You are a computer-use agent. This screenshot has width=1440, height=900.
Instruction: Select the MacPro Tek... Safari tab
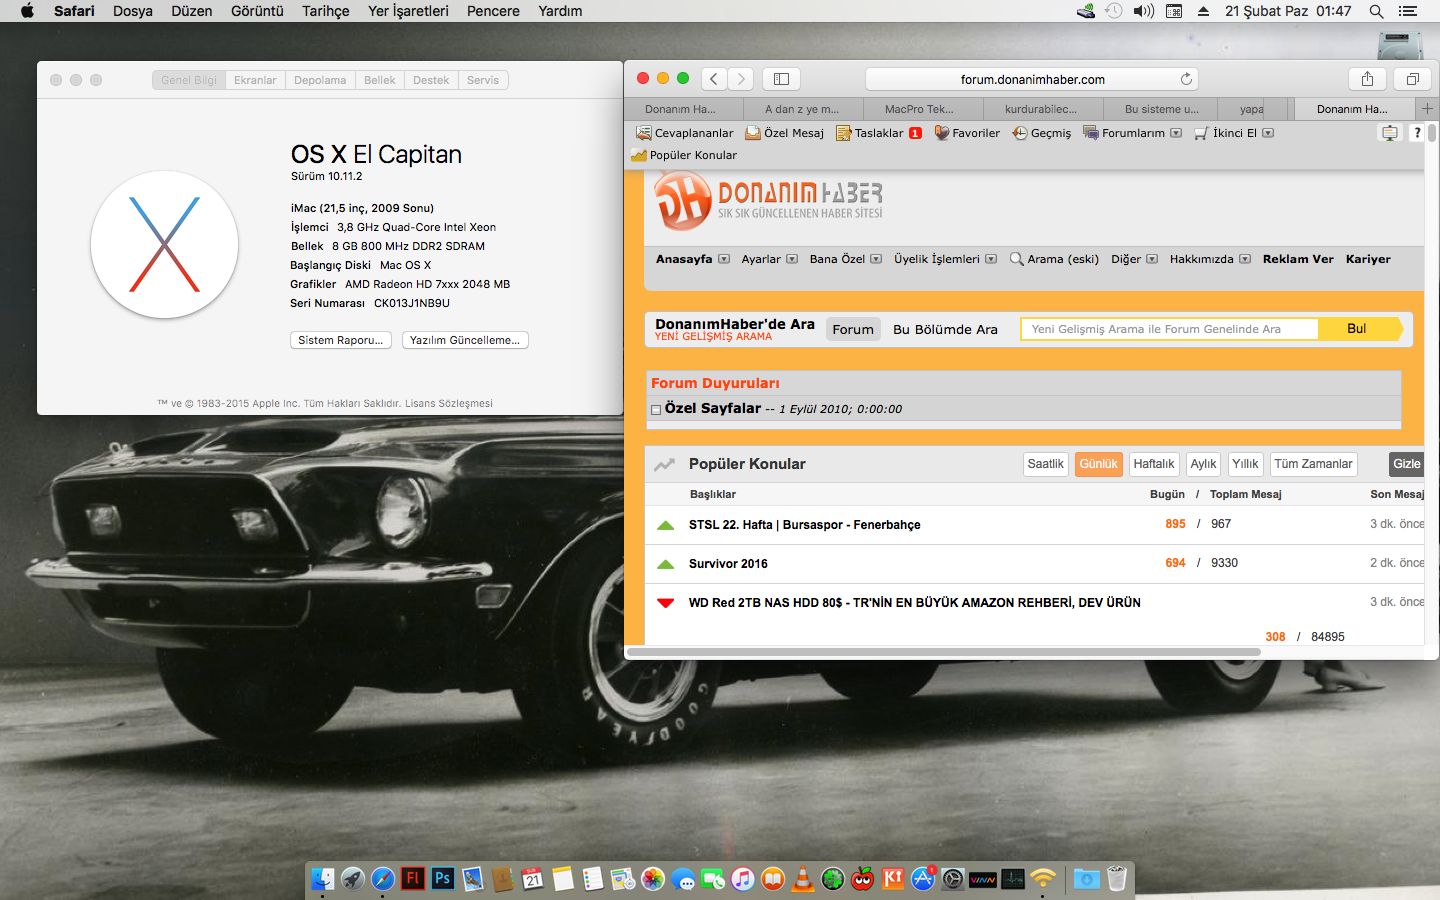(x=920, y=109)
